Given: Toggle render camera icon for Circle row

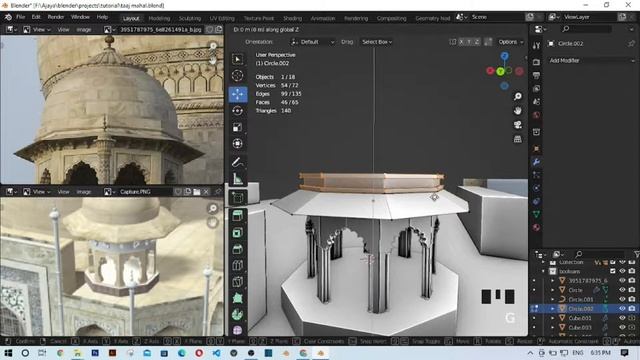Looking at the screenshot, I should 632,290.
